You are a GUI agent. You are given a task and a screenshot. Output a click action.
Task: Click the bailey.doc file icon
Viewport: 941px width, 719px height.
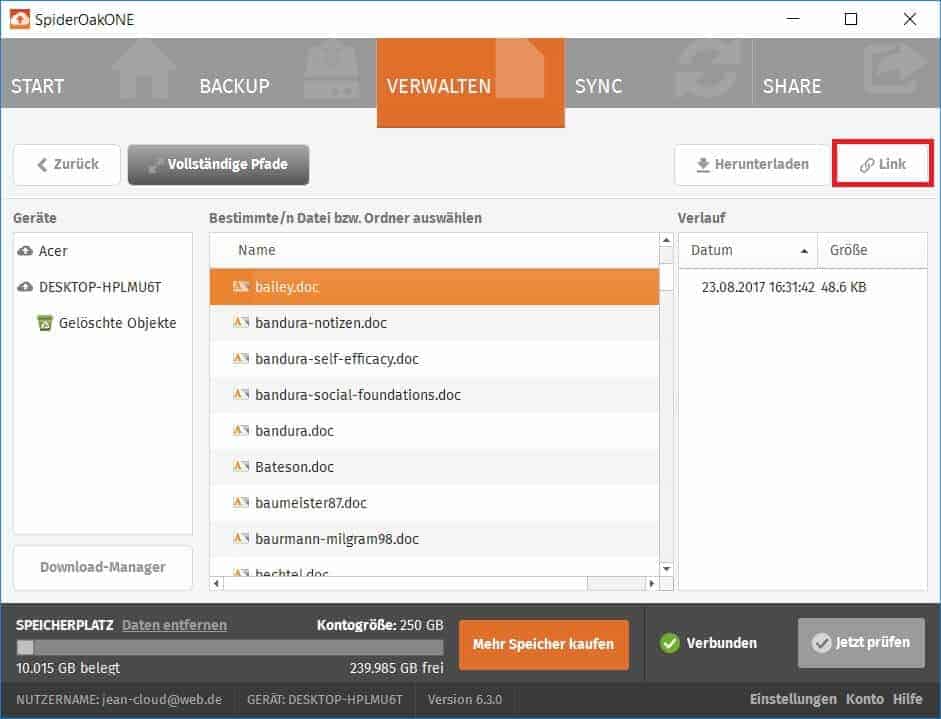pyautogui.click(x=241, y=287)
